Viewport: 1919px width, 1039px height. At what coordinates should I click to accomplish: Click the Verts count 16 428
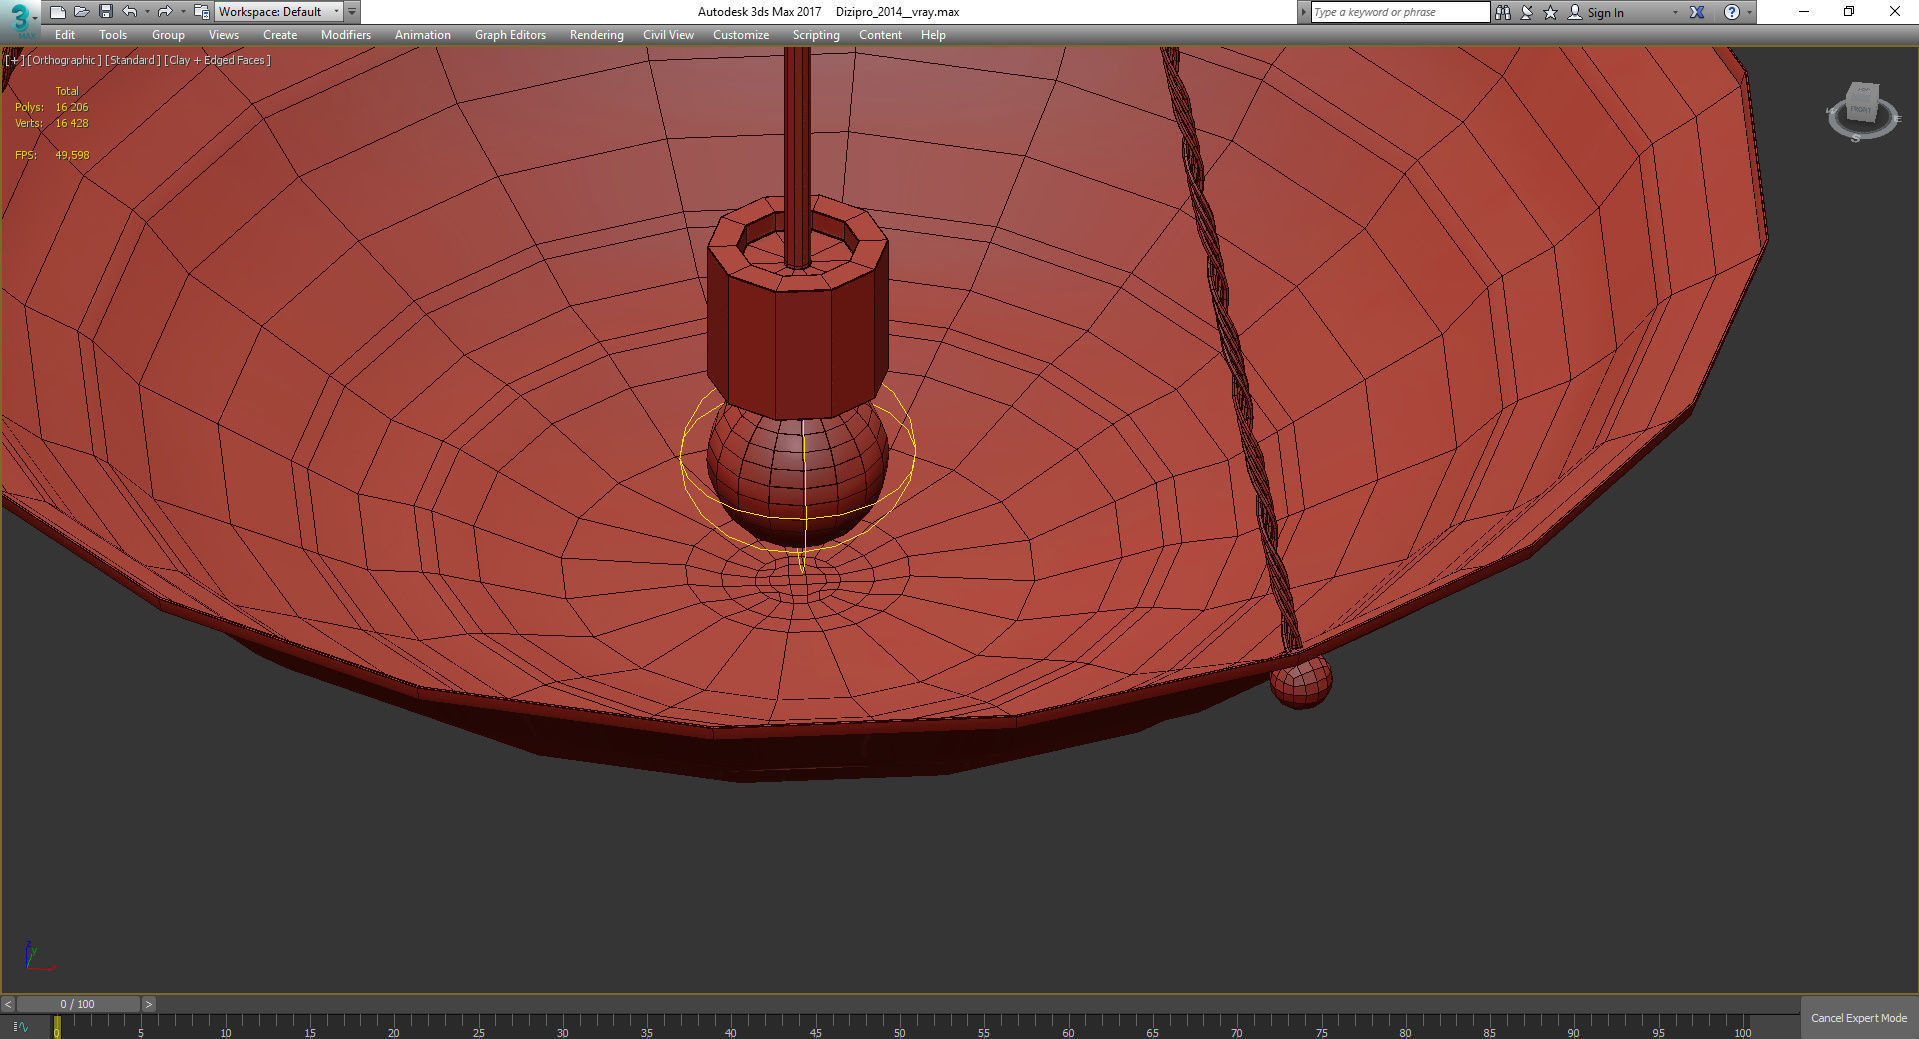(72, 123)
